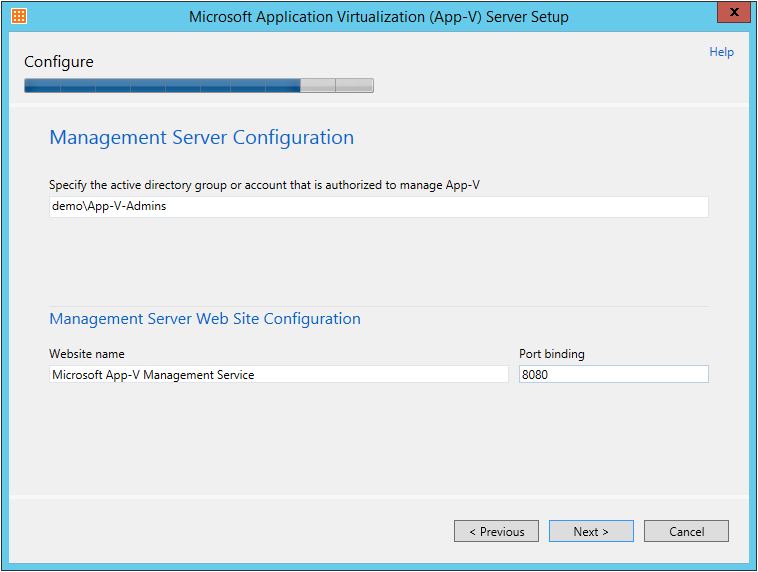Click the 'Specify the active directory group' instruction text
The width and height of the screenshot is (758, 572).
click(264, 185)
